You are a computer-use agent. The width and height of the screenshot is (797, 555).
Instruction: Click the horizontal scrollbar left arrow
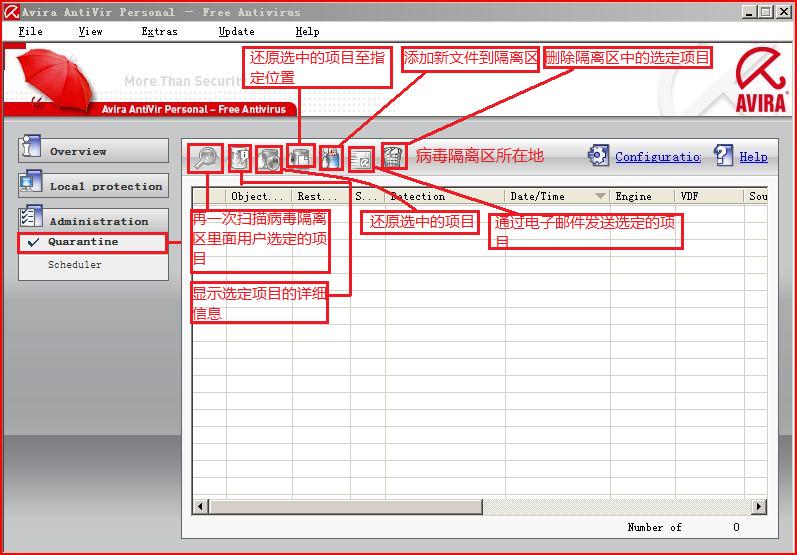click(200, 506)
